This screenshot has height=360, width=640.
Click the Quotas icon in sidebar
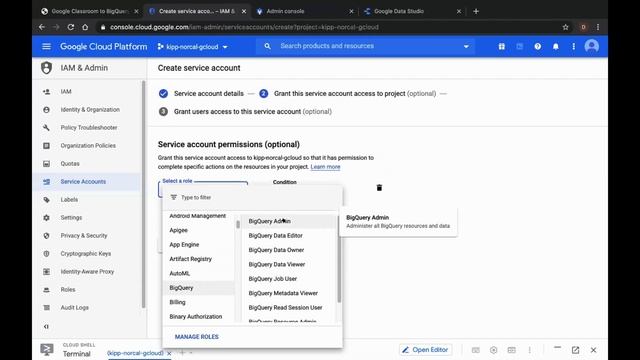point(47,164)
